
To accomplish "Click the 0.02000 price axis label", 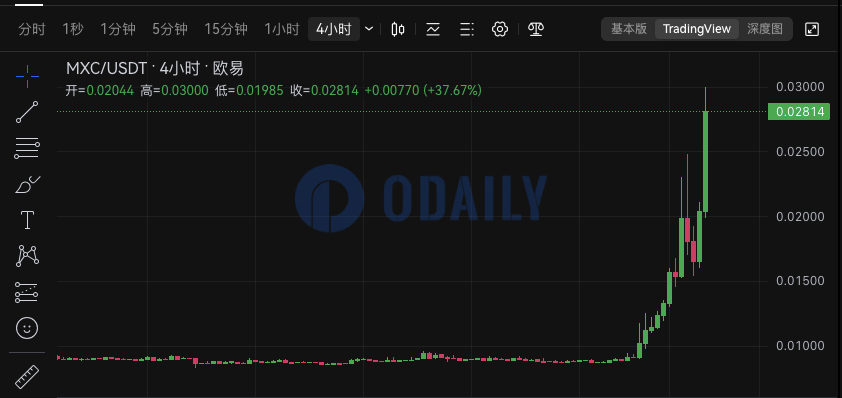I will (x=800, y=216).
